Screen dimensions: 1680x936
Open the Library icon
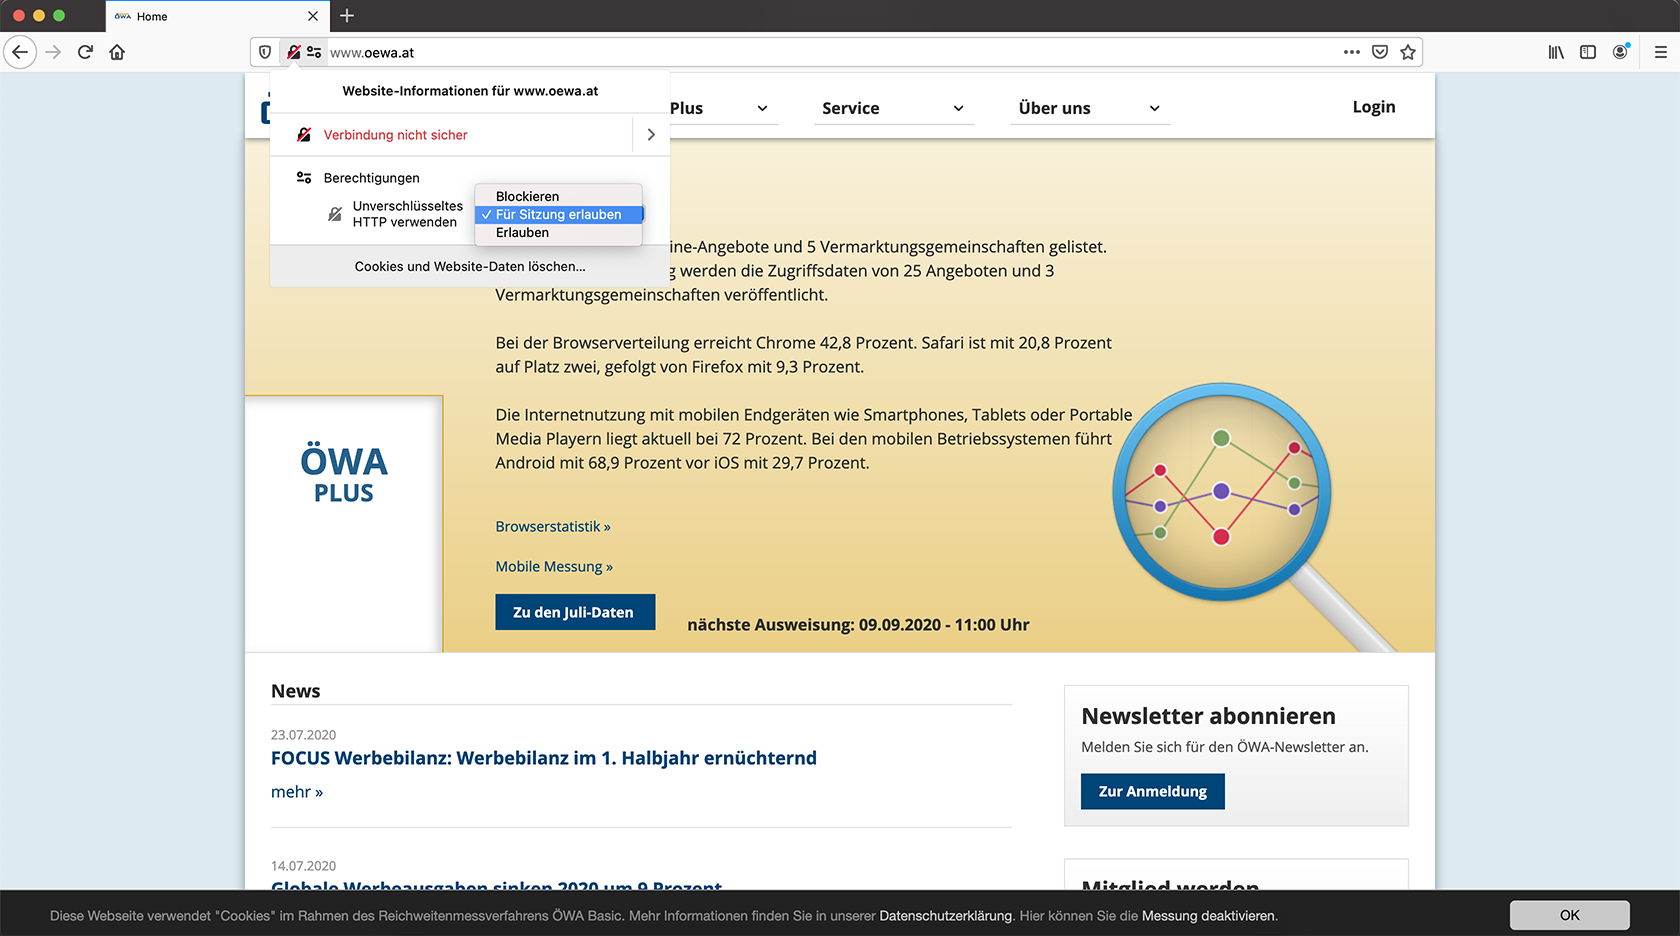coord(1556,52)
